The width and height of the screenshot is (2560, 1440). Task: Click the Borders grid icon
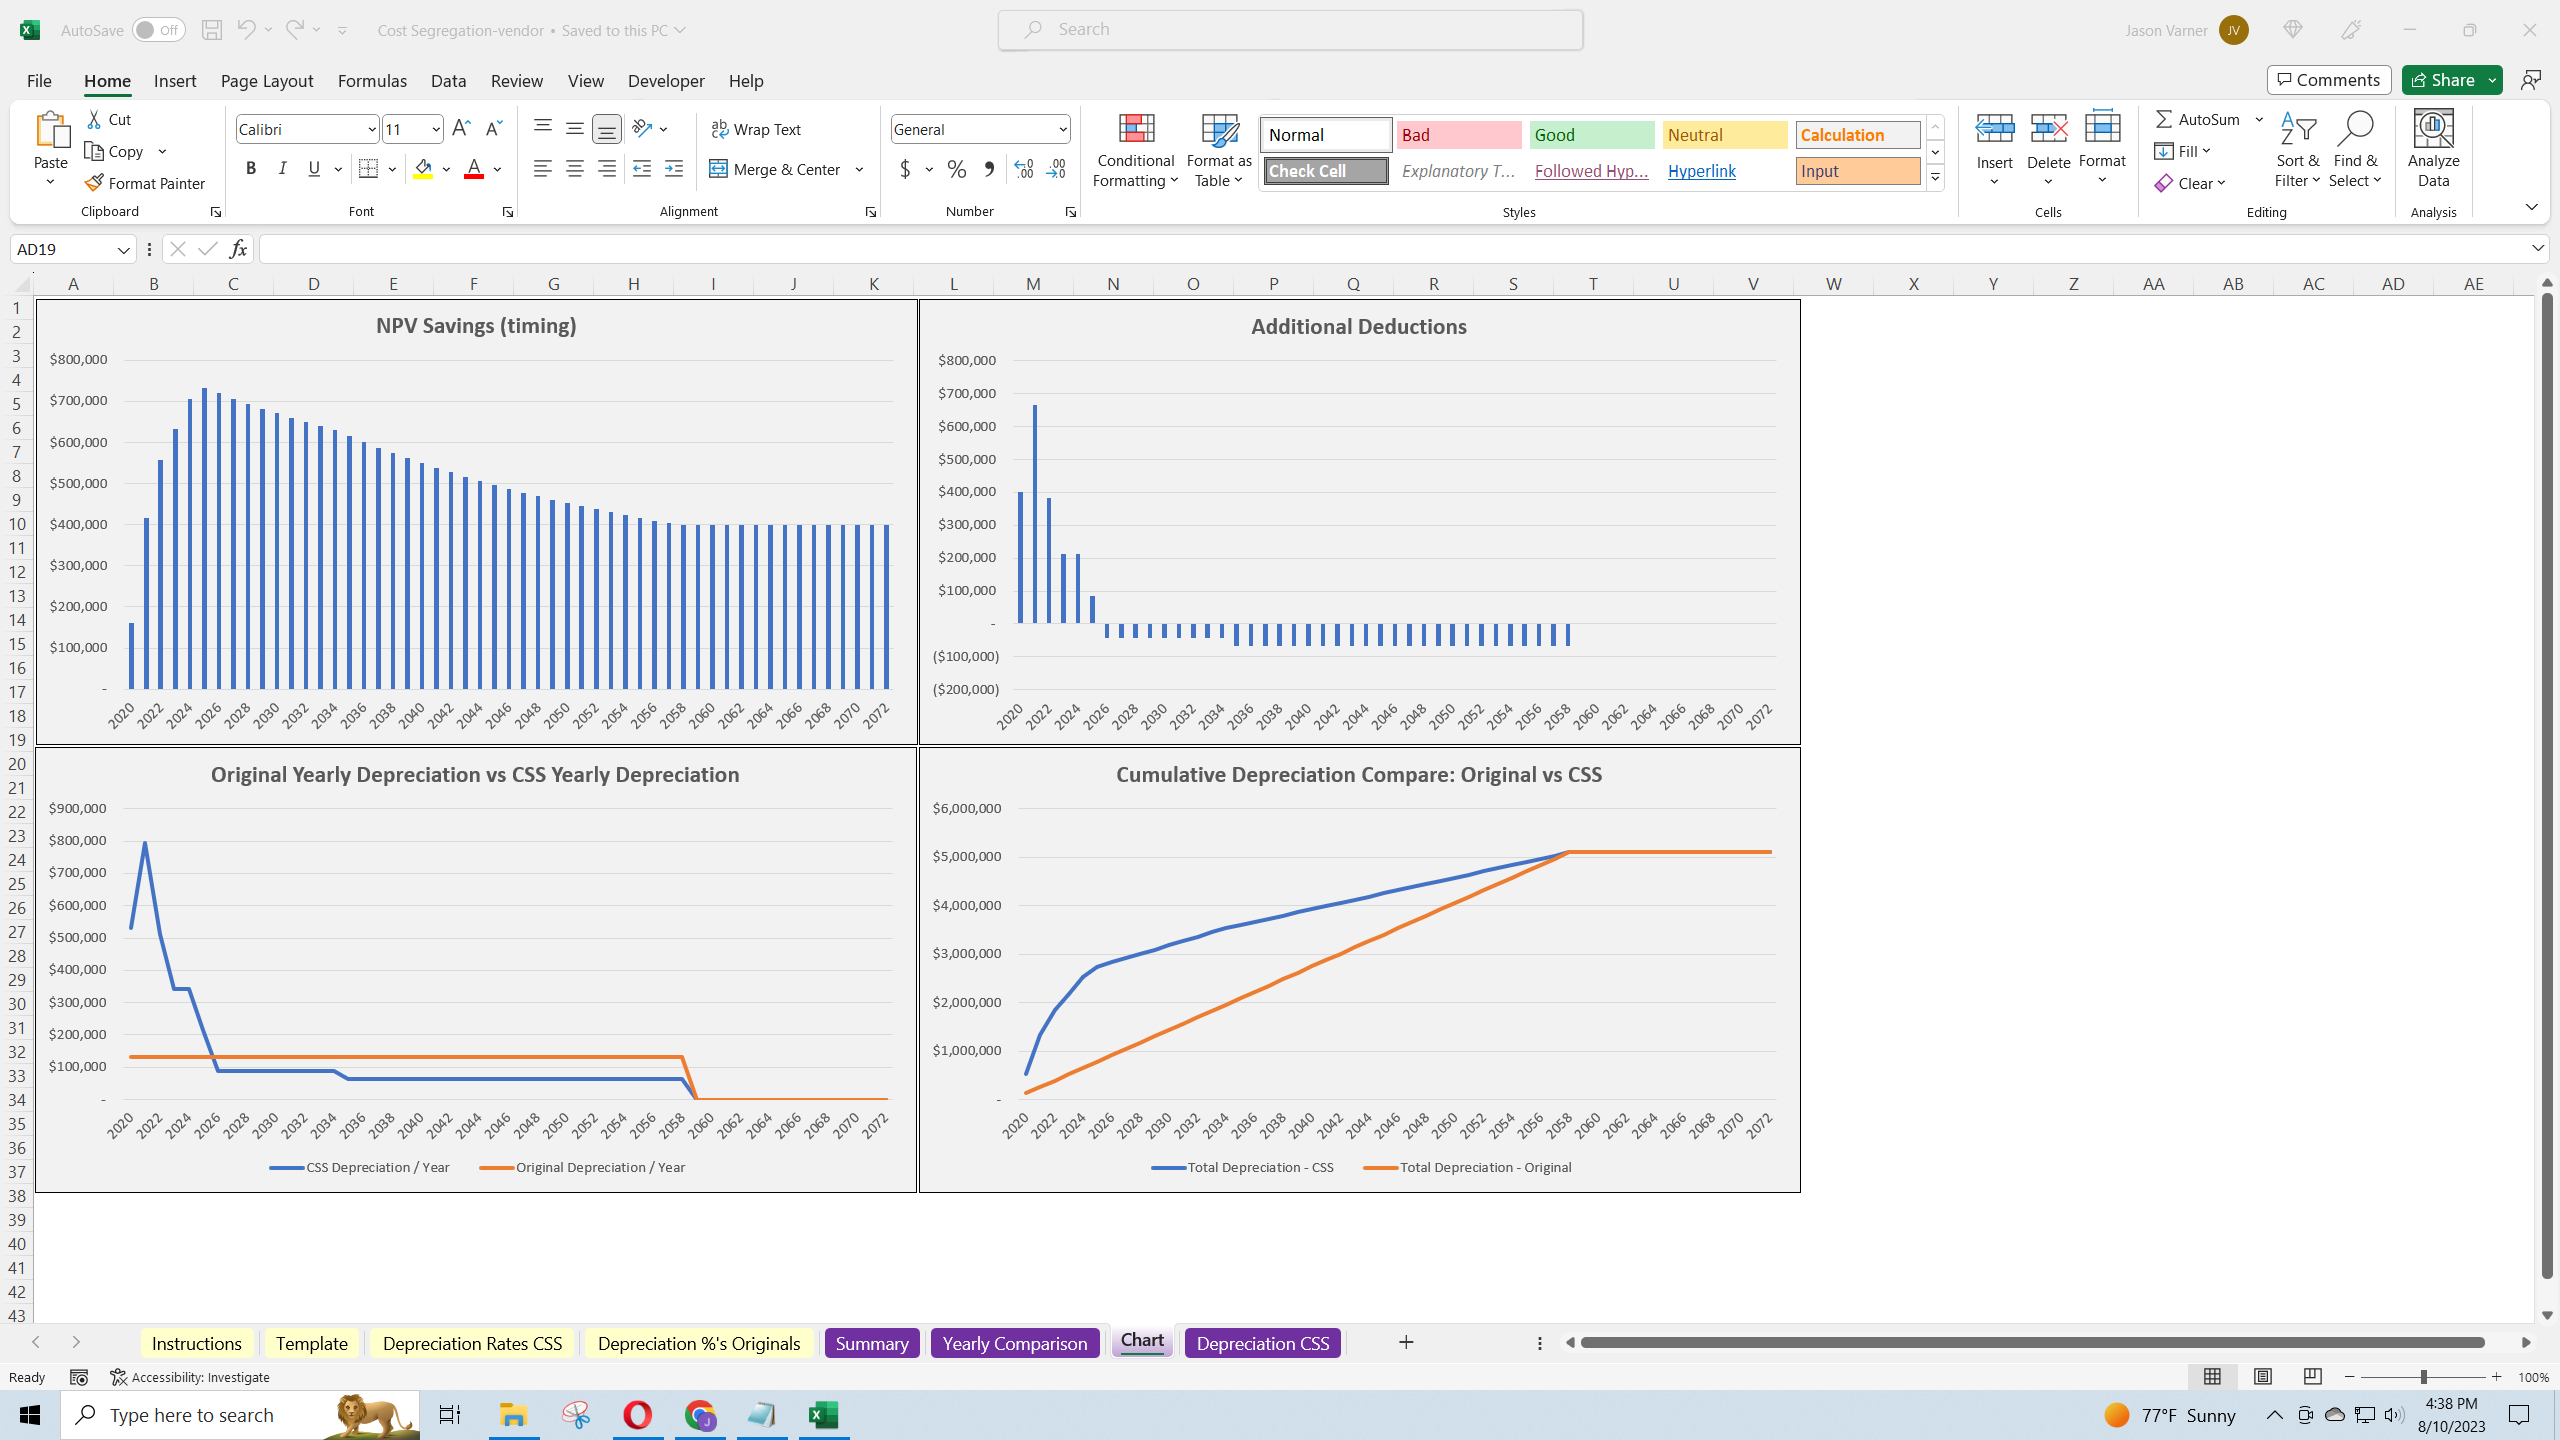pyautogui.click(x=368, y=169)
